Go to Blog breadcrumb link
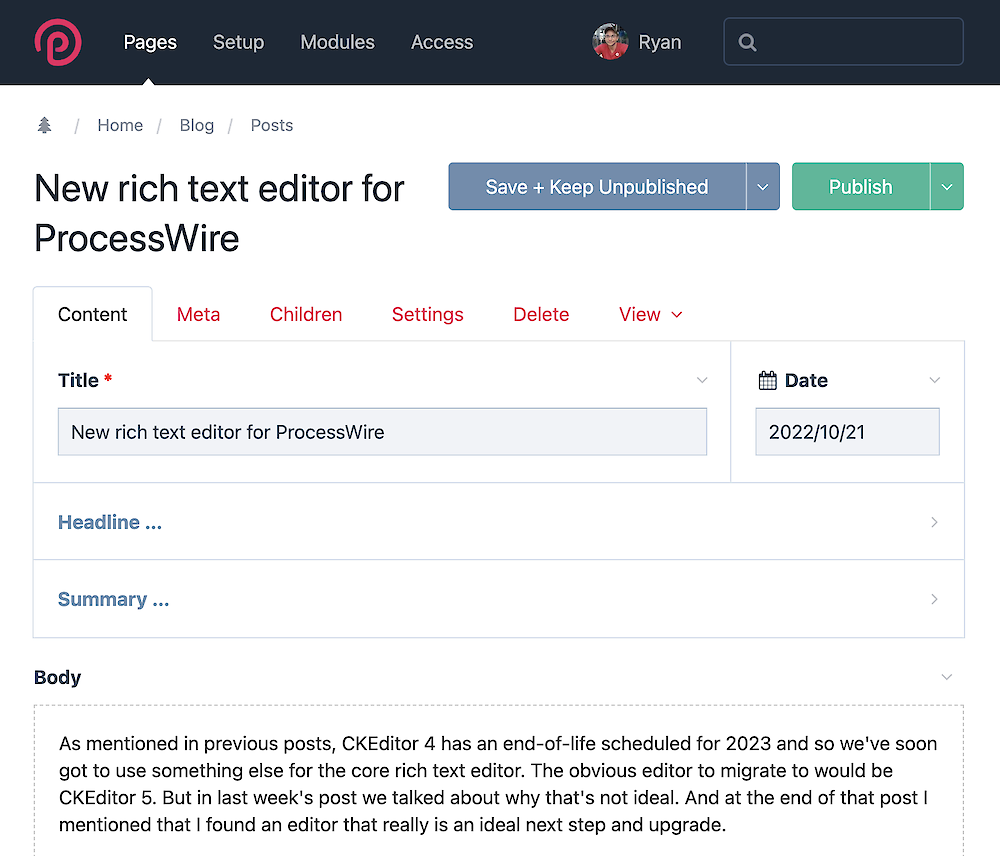 pos(196,125)
